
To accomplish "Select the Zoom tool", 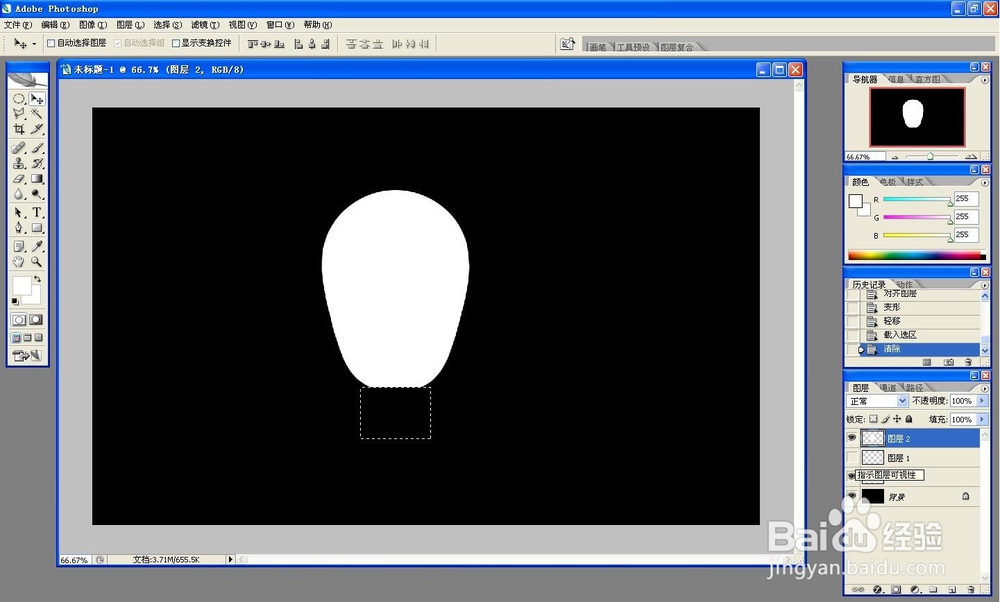I will pyautogui.click(x=36, y=261).
